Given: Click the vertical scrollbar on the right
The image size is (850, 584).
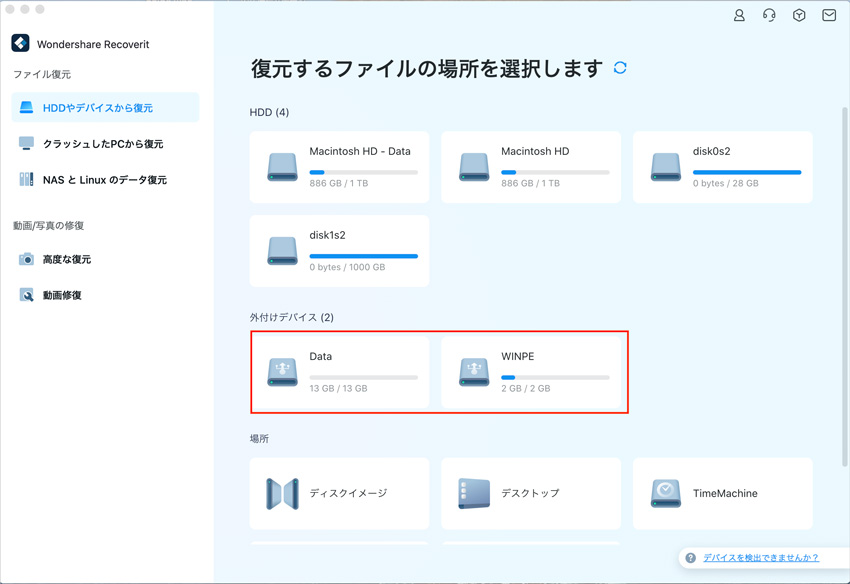Looking at the screenshot, I should (x=844, y=287).
